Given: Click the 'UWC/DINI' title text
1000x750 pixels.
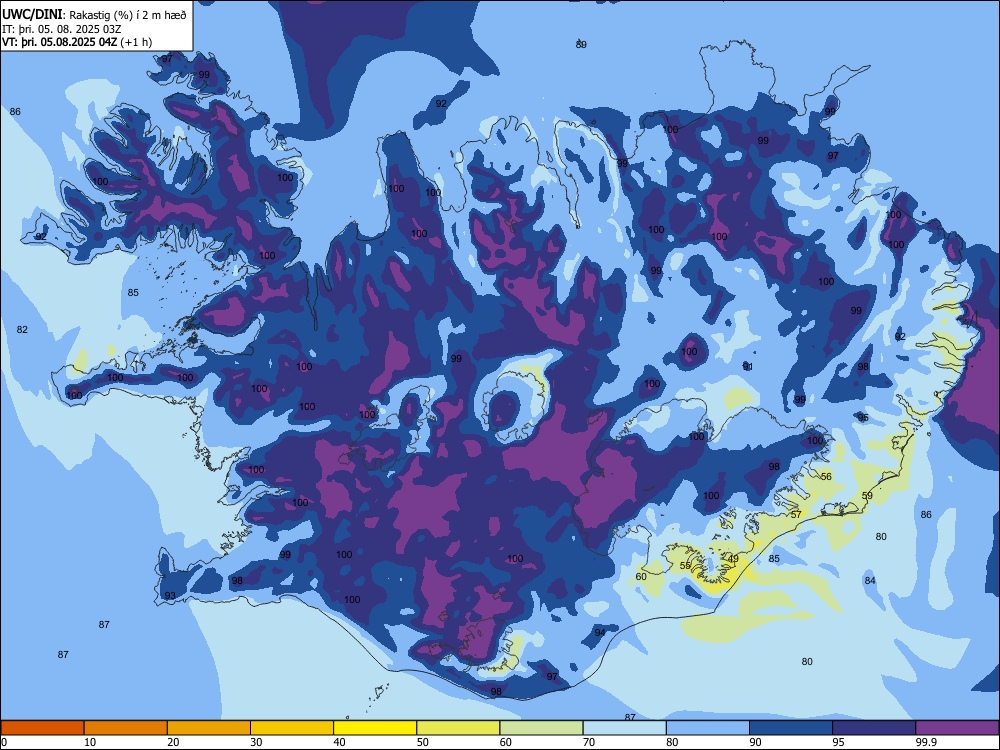Looking at the screenshot, I should pos(32,15).
